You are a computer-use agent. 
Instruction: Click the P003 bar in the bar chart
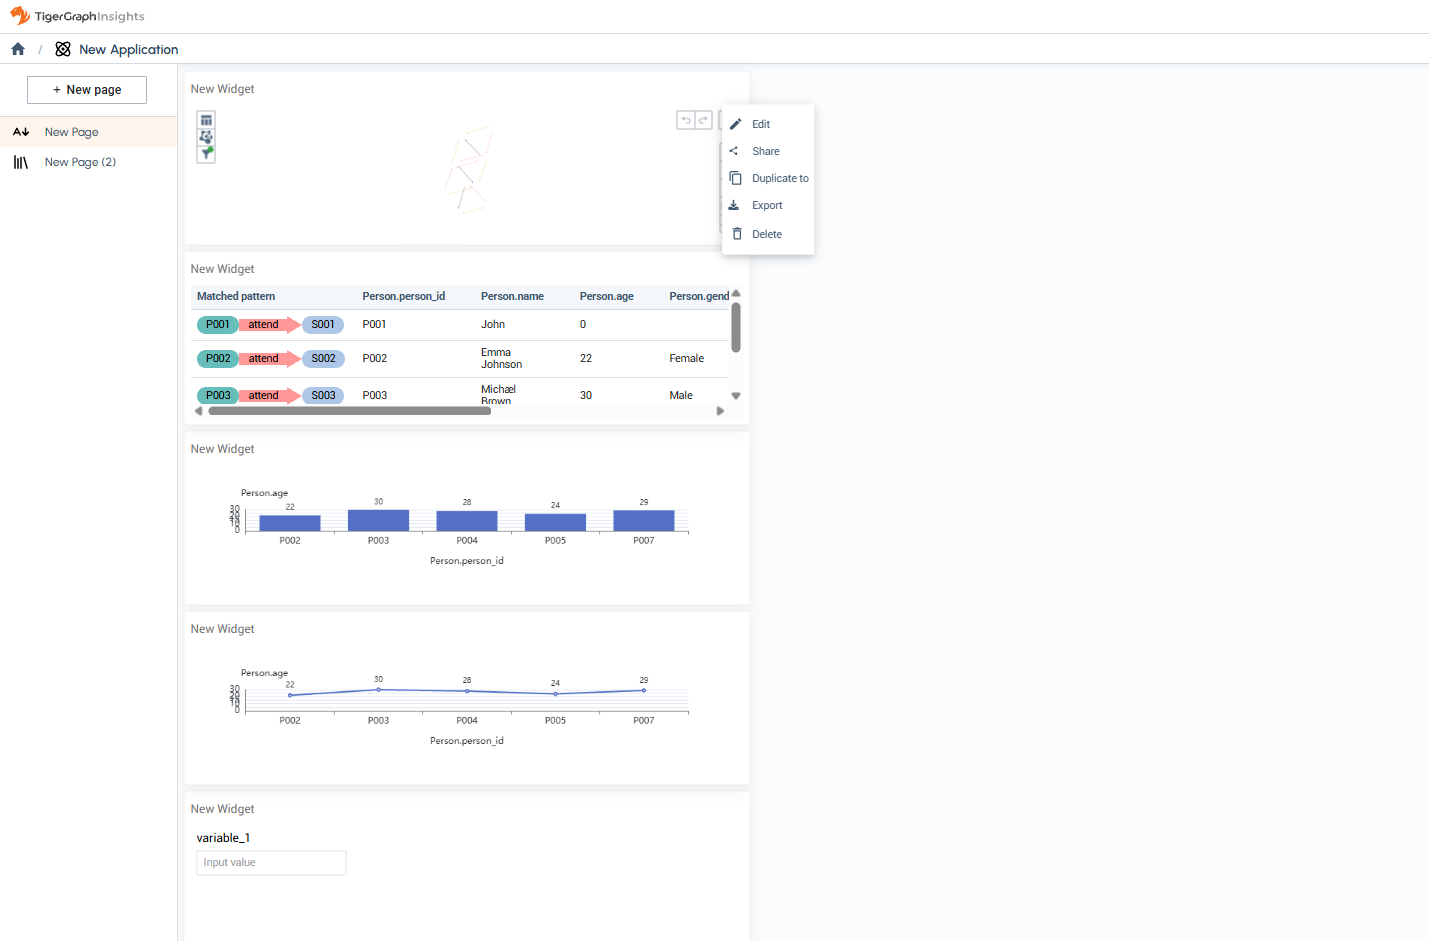pyautogui.click(x=378, y=520)
